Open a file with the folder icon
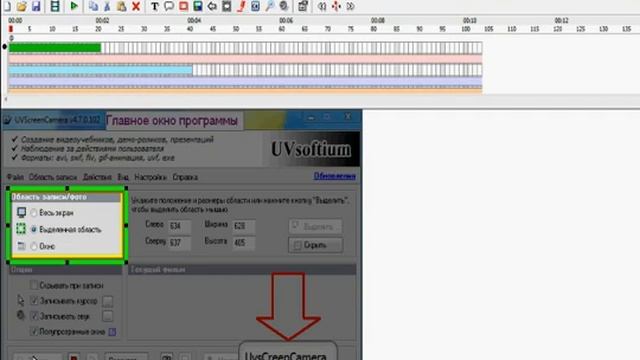The height and width of the screenshot is (360, 640). pyautogui.click(x=22, y=6)
